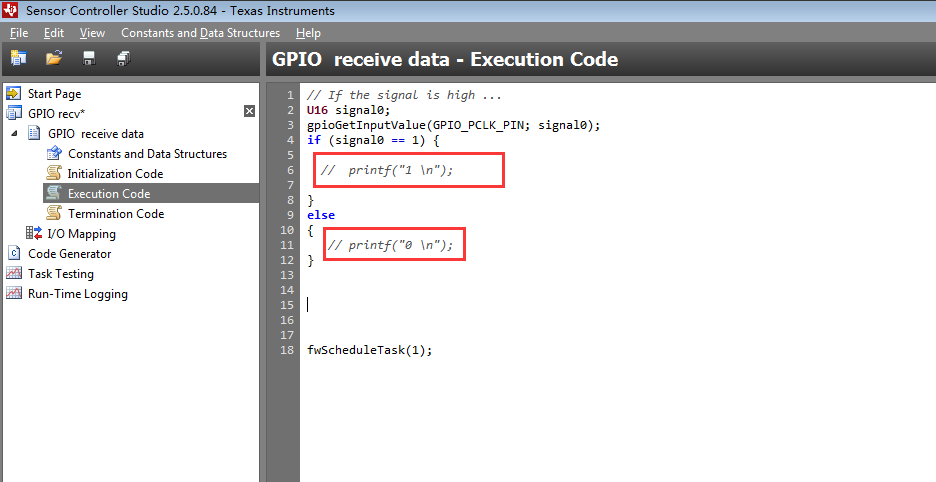Click the Code Generator icon
936x482 pixels.
pos(14,253)
